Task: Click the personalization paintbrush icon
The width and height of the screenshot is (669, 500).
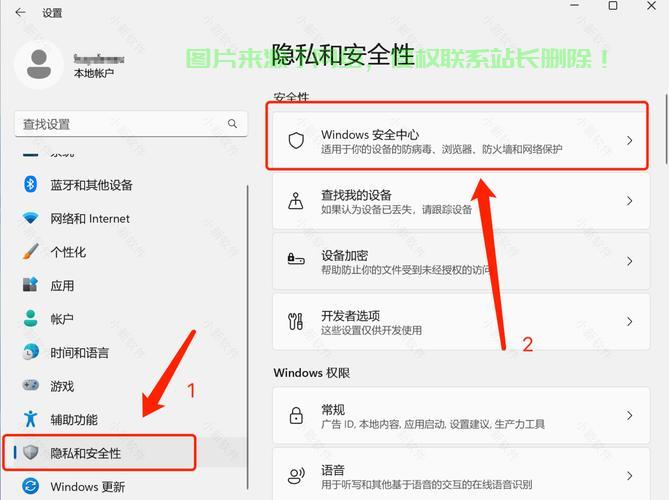Action: coord(30,252)
